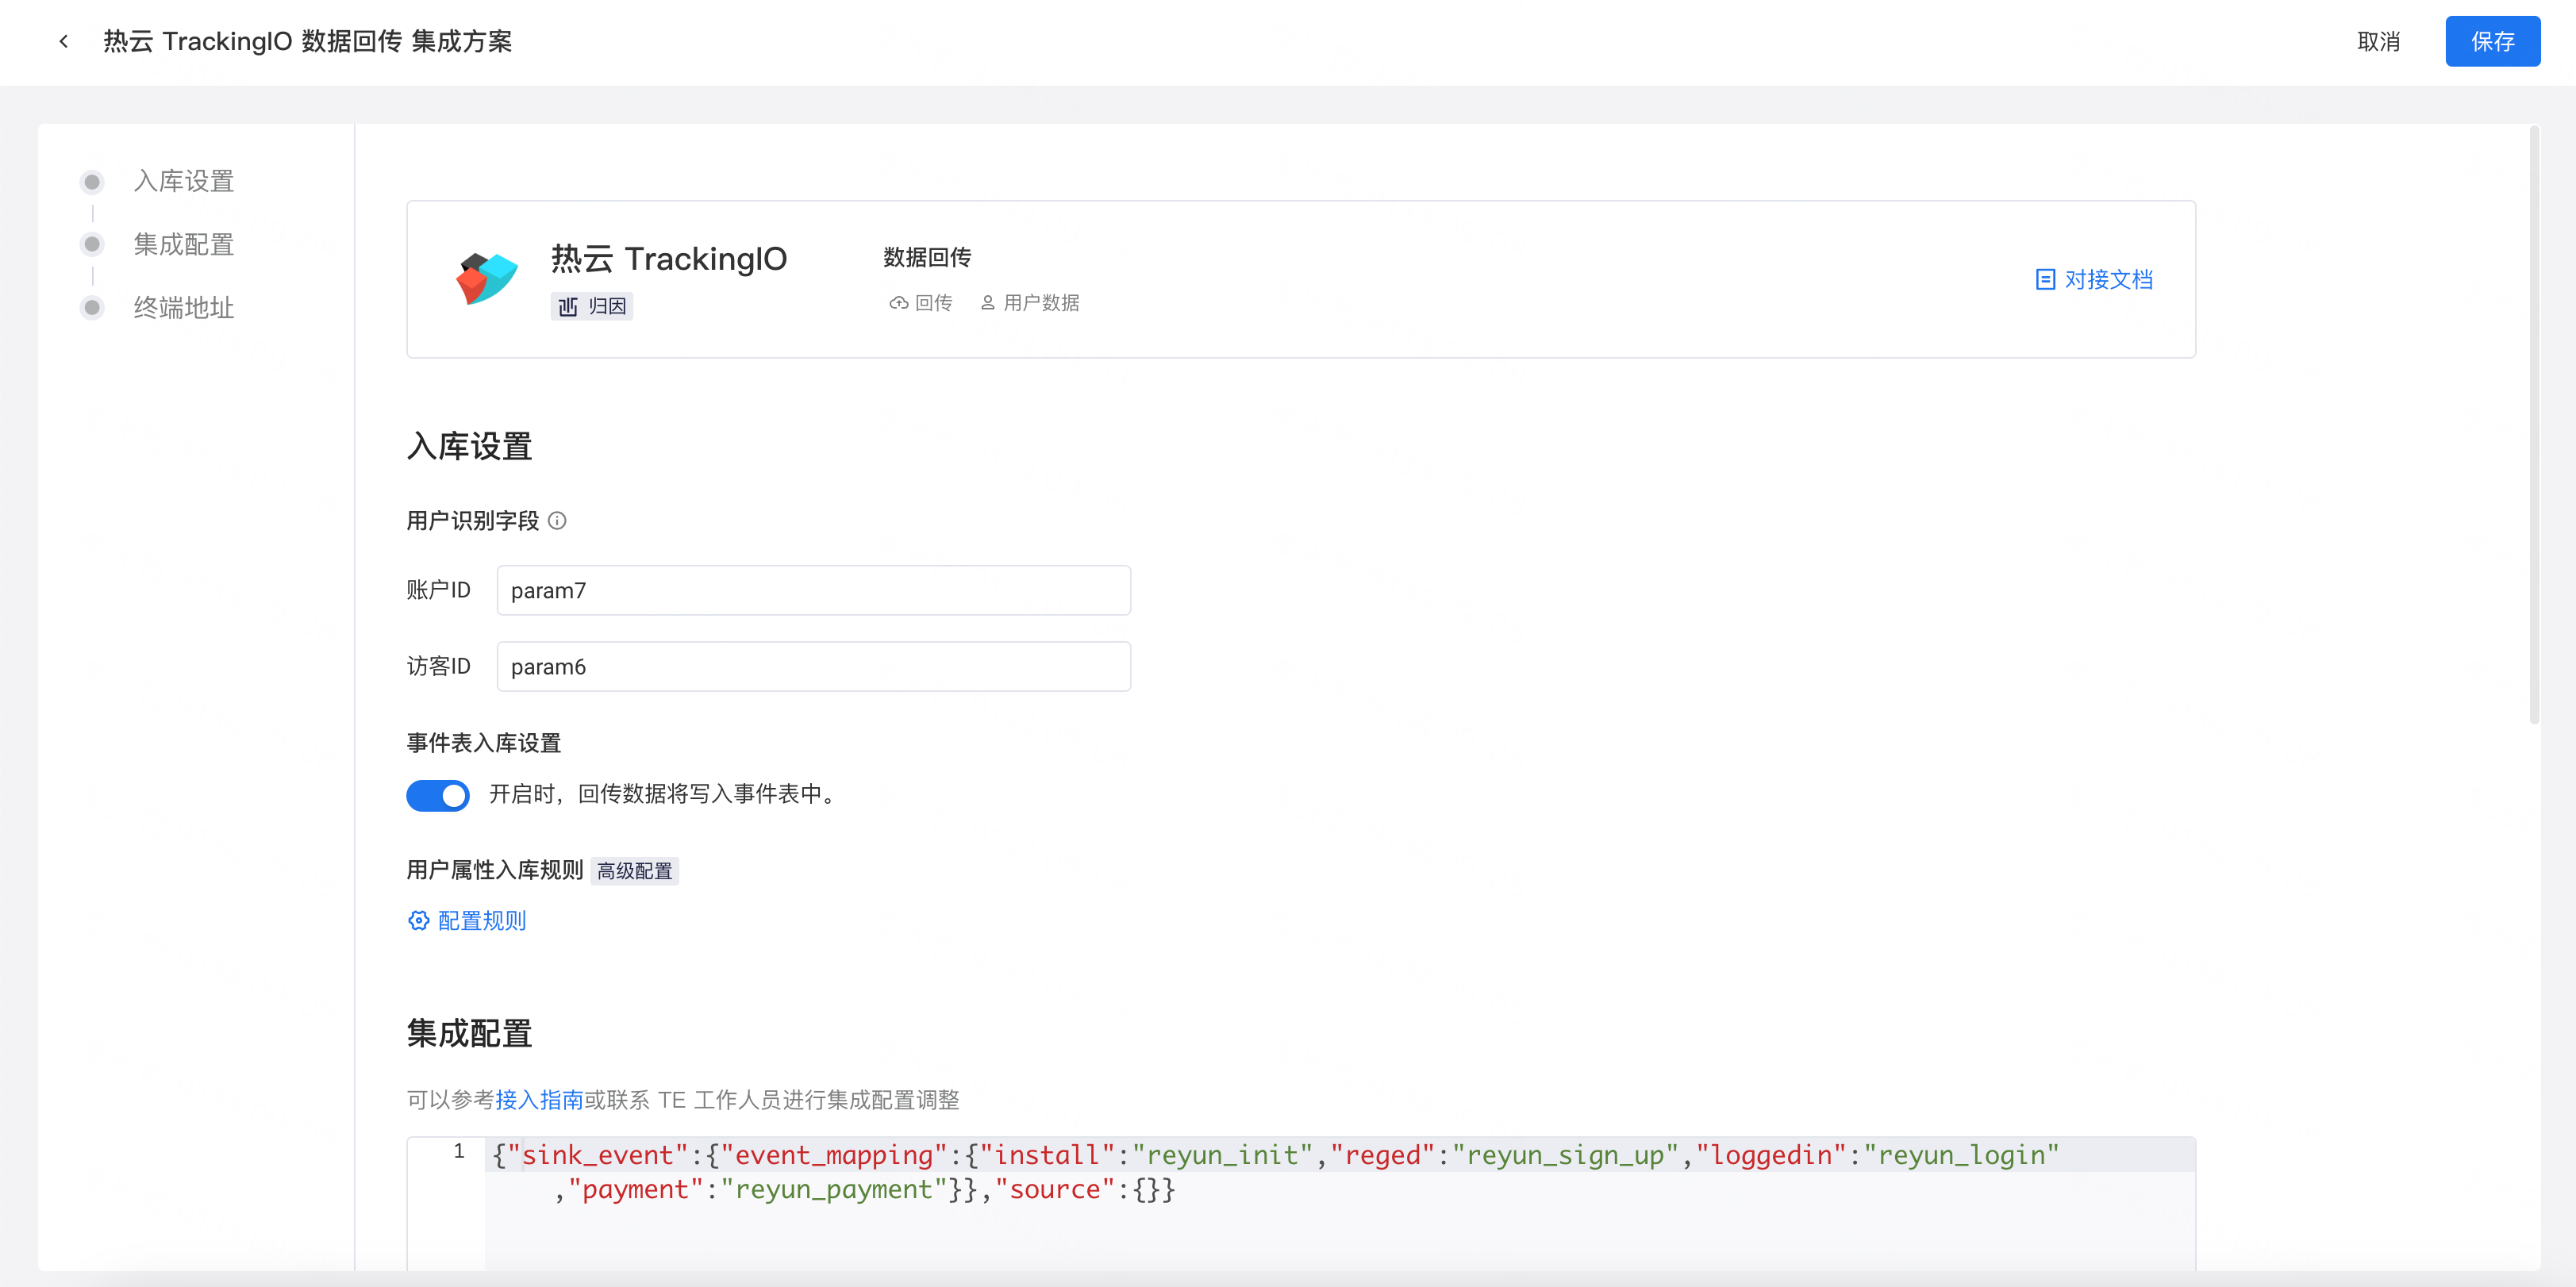Click the 账户ID param7 input field

pyautogui.click(x=813, y=590)
